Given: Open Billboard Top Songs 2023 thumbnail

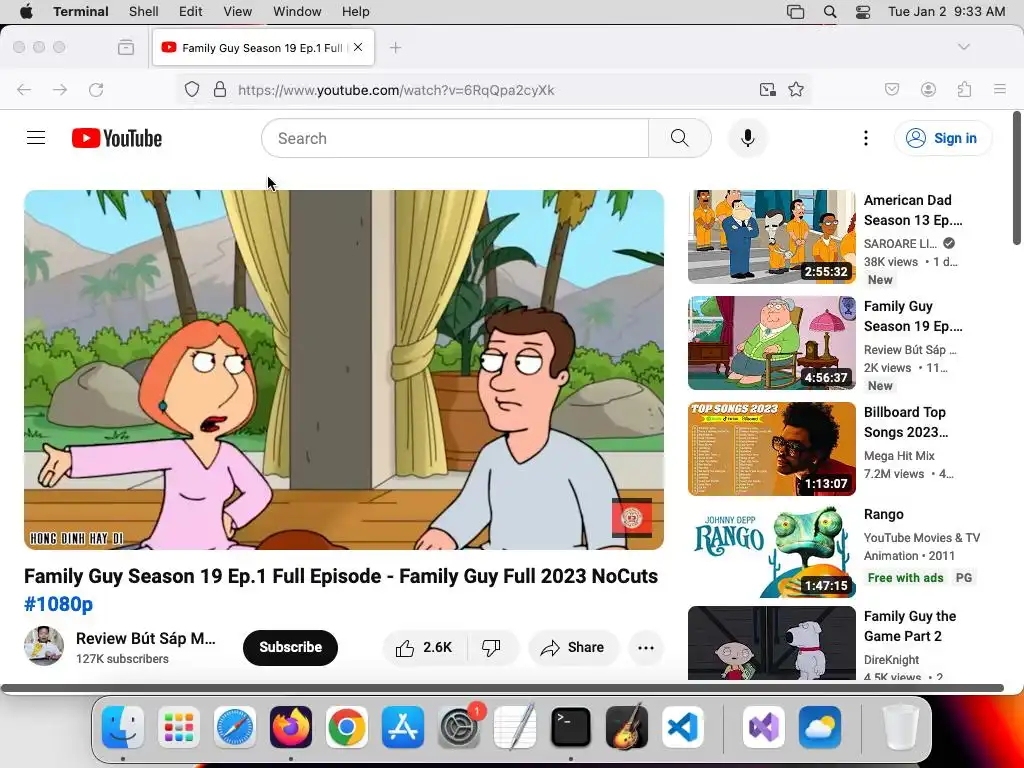Looking at the screenshot, I should pyautogui.click(x=771, y=449).
